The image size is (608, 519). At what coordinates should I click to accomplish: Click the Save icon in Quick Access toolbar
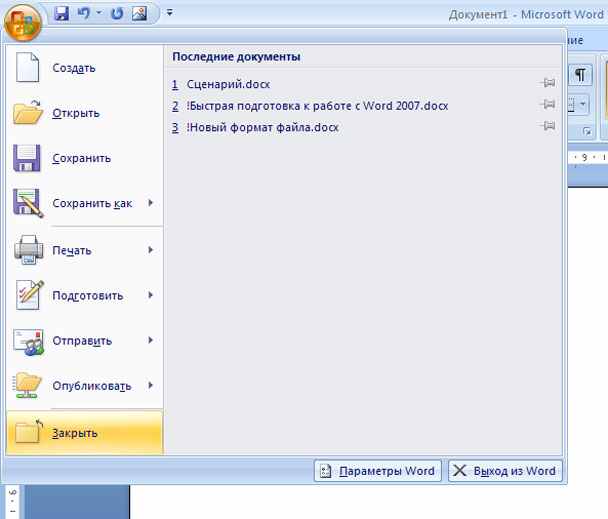(x=62, y=14)
